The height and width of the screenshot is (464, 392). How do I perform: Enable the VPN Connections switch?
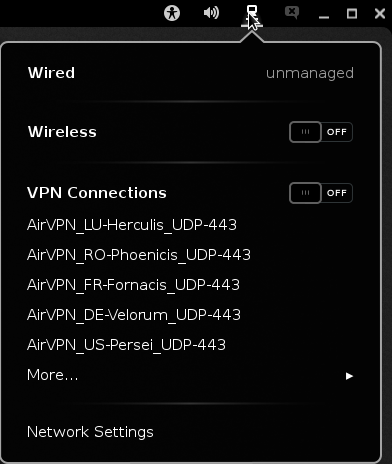(321, 193)
